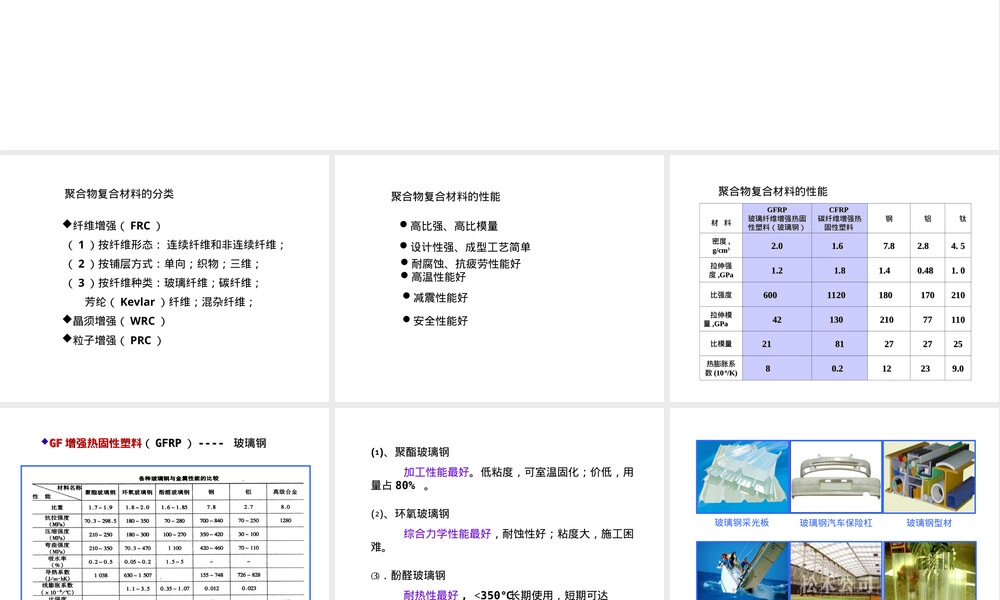Click the line 芳纶 (Kevlar) 纤维
Viewport: 1000px width, 600px height.
[x=170, y=302]
